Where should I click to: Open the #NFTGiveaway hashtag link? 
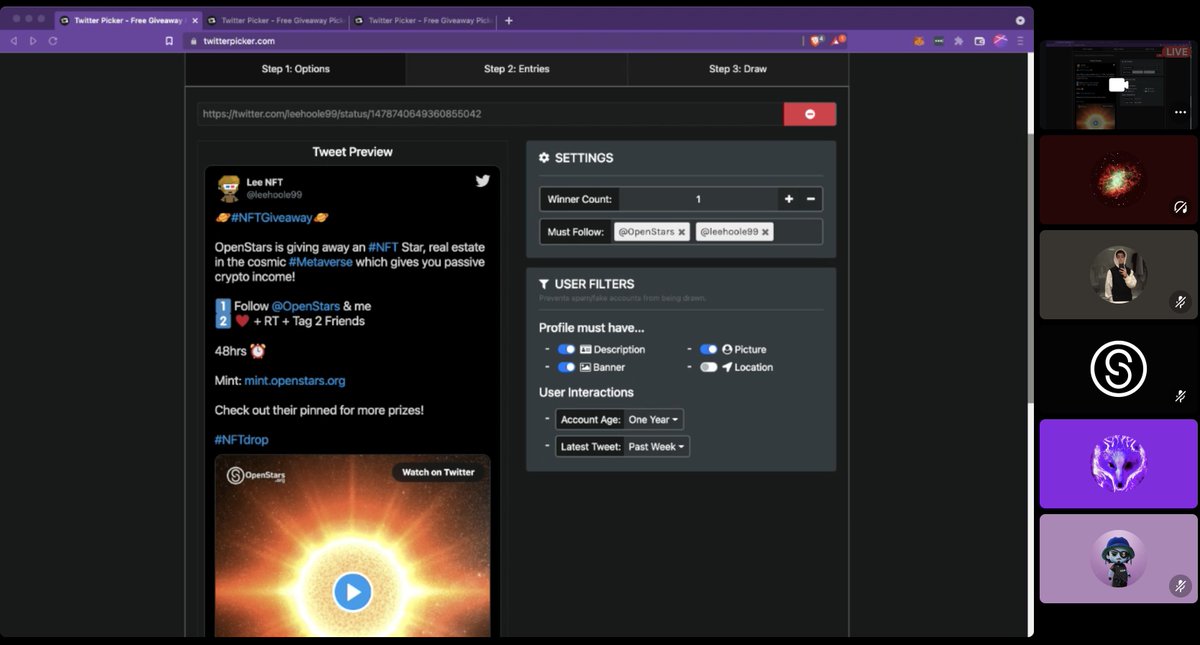(x=271, y=217)
